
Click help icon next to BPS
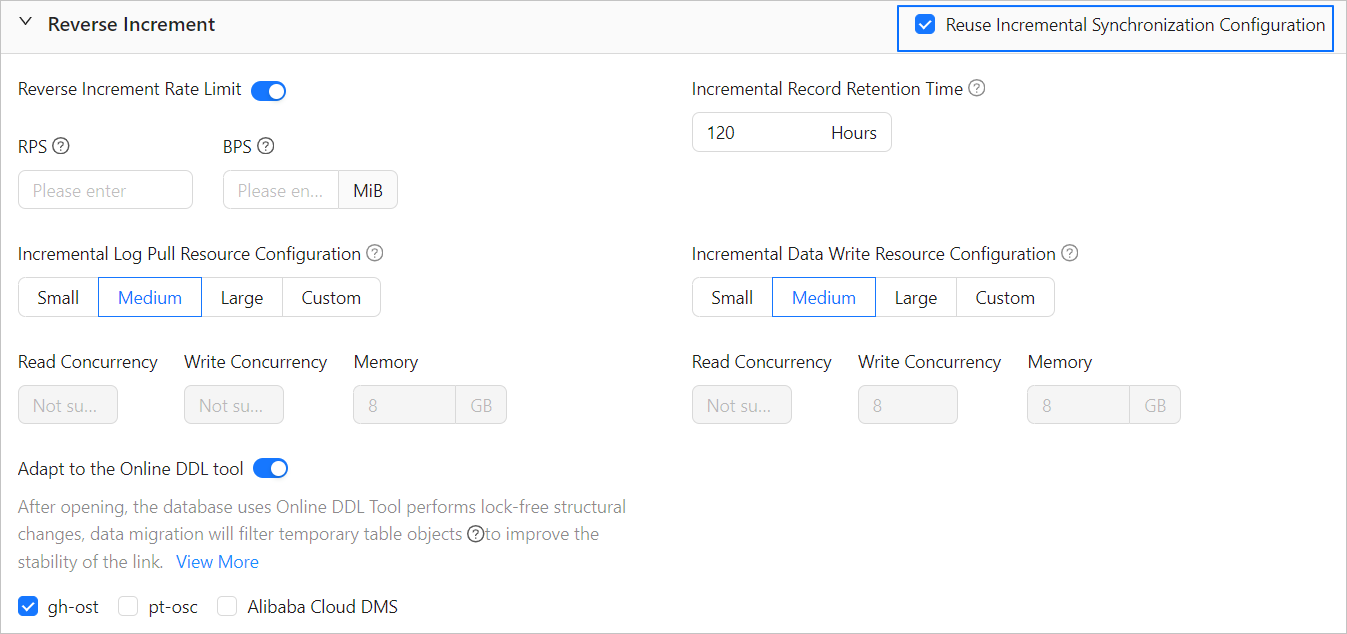(265, 146)
